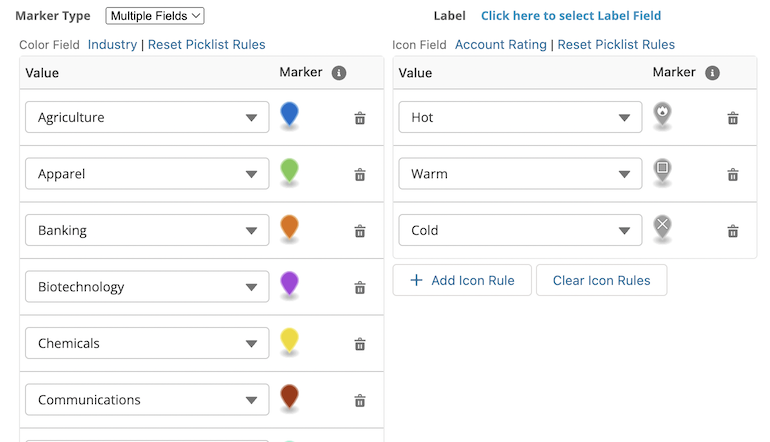Viewport: 770px width, 442px height.
Task: Open the Marker Type dropdown
Action: tap(155, 16)
